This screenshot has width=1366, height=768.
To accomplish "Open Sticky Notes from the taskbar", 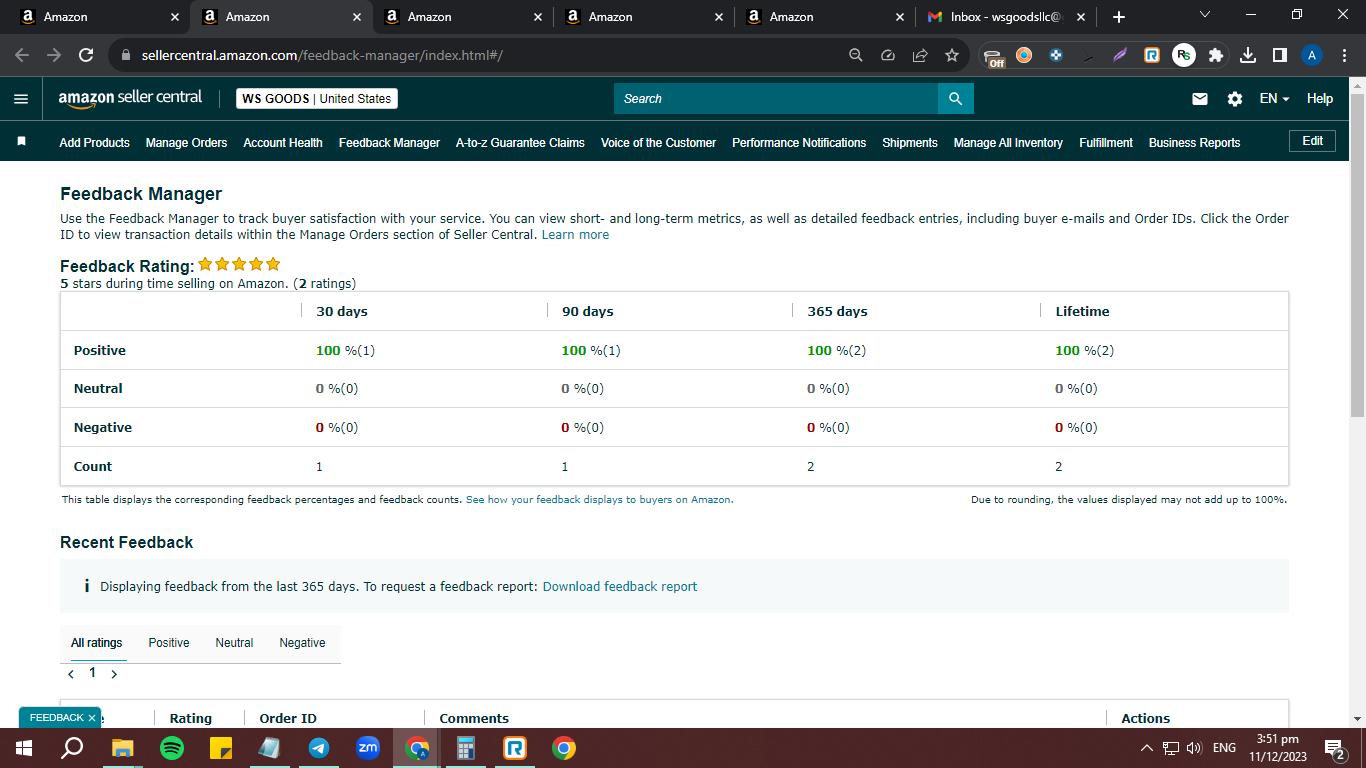I will point(221,748).
